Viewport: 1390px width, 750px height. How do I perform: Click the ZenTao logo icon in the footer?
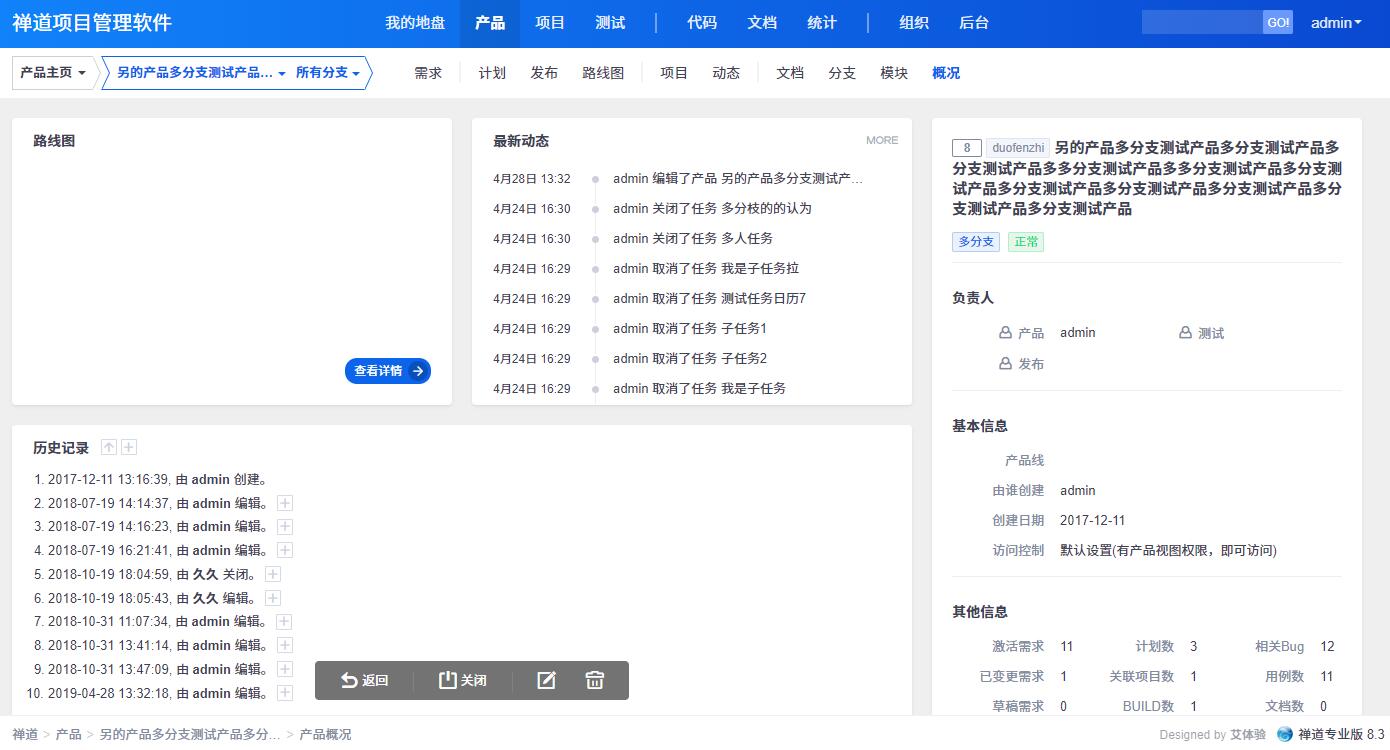1285,734
